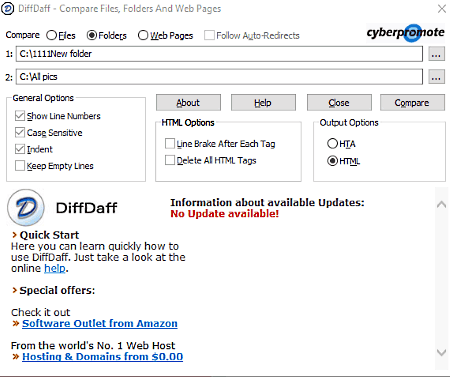Click the cyberpromote logo
Image resolution: width=450 pixels, height=377 pixels.
pyautogui.click(x=405, y=33)
